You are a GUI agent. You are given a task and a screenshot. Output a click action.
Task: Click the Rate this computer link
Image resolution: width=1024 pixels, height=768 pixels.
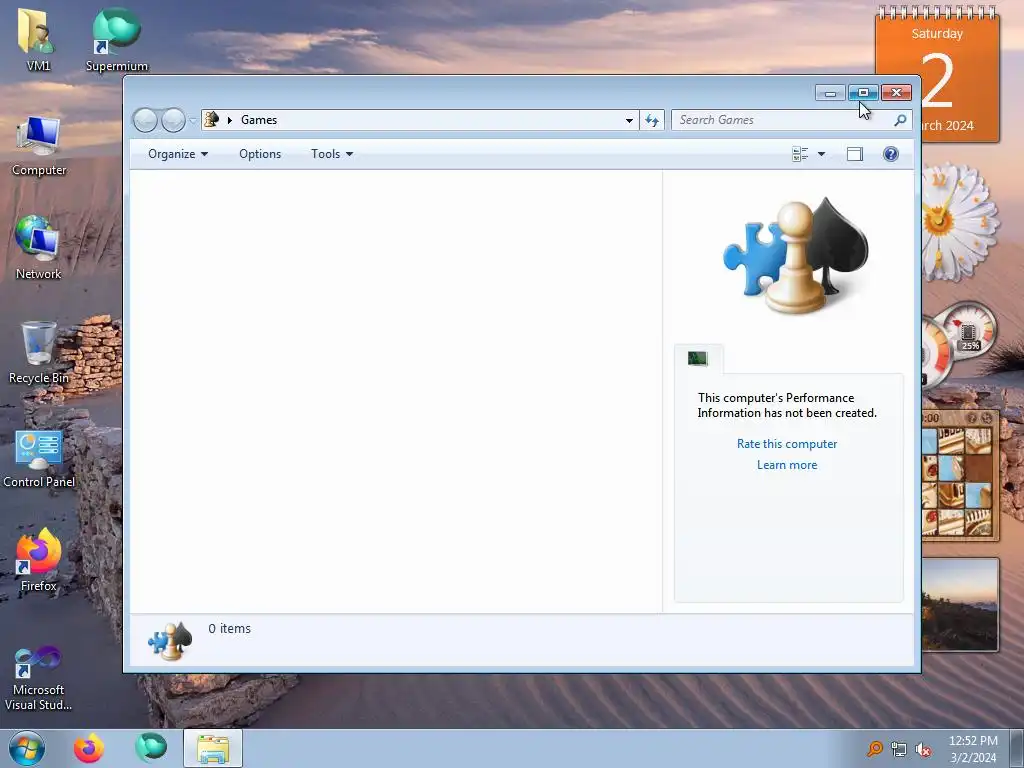(787, 444)
